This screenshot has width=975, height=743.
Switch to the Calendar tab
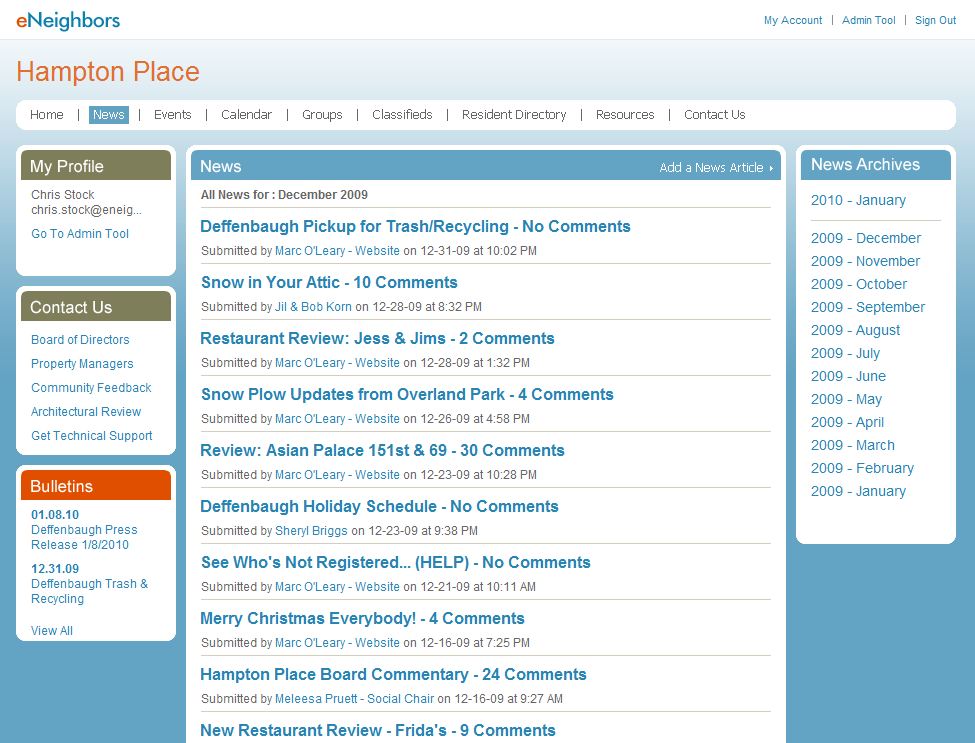(x=246, y=115)
